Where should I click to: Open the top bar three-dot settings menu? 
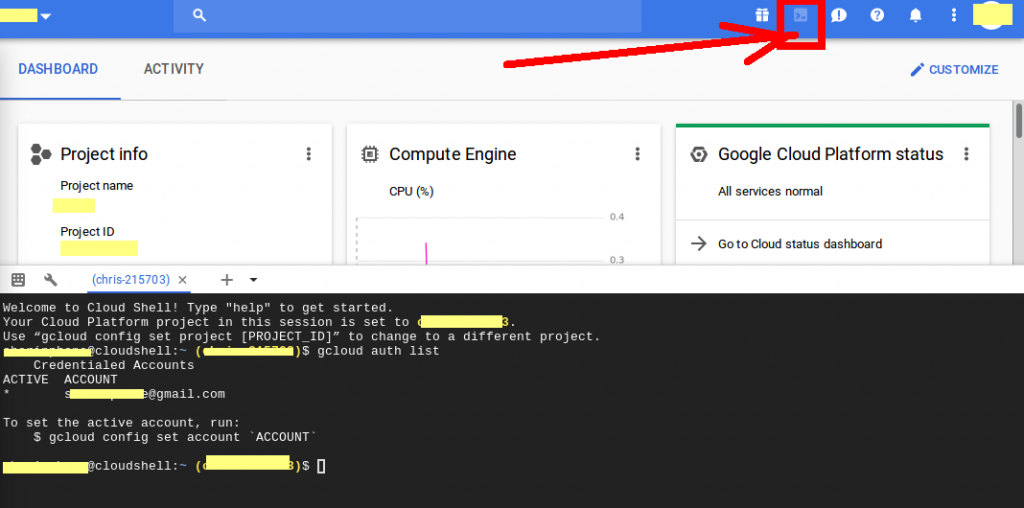click(x=953, y=15)
